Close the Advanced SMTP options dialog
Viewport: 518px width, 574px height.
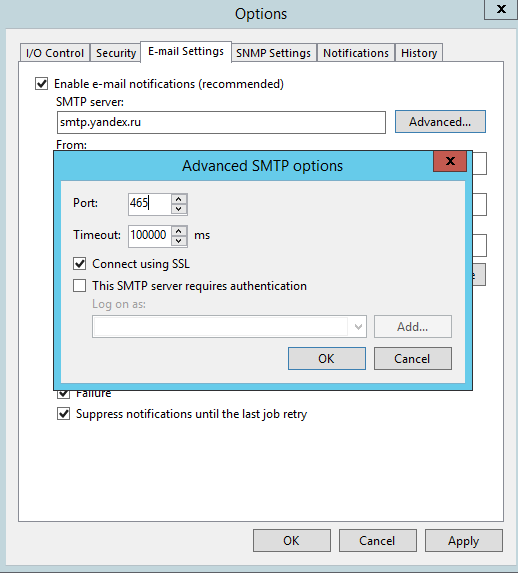(x=450, y=161)
